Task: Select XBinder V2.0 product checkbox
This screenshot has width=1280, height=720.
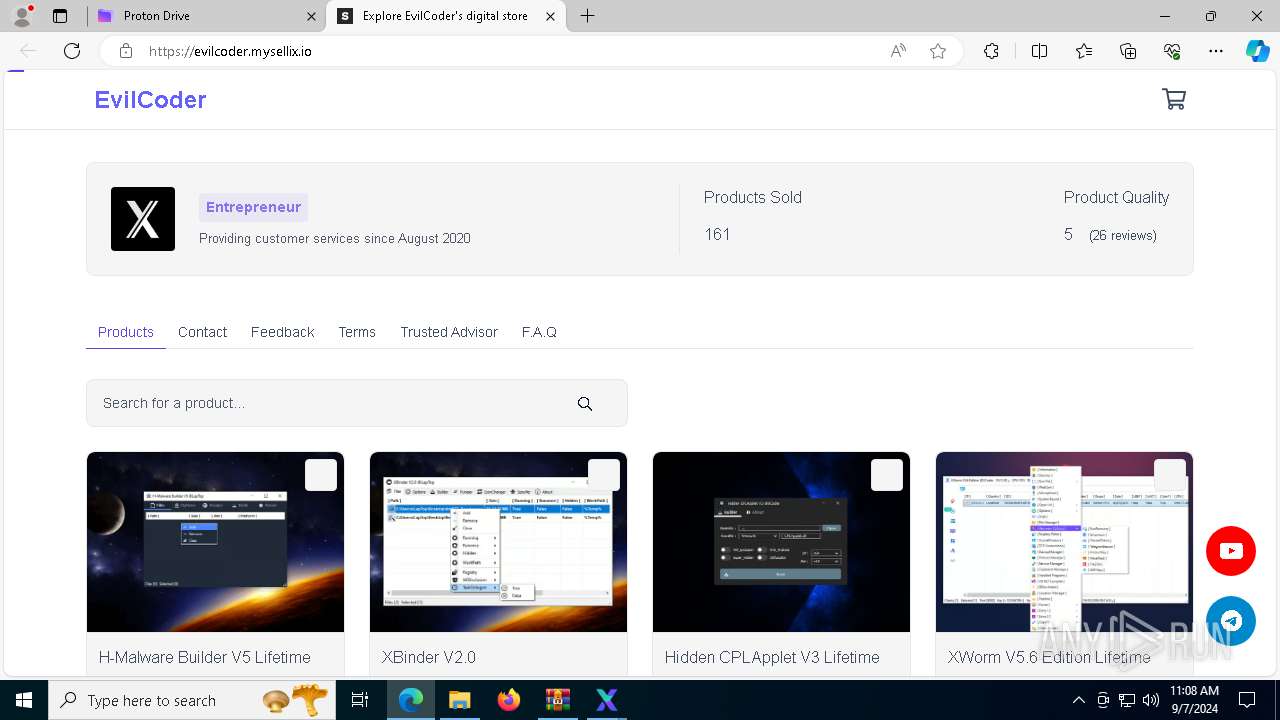Action: click(604, 475)
